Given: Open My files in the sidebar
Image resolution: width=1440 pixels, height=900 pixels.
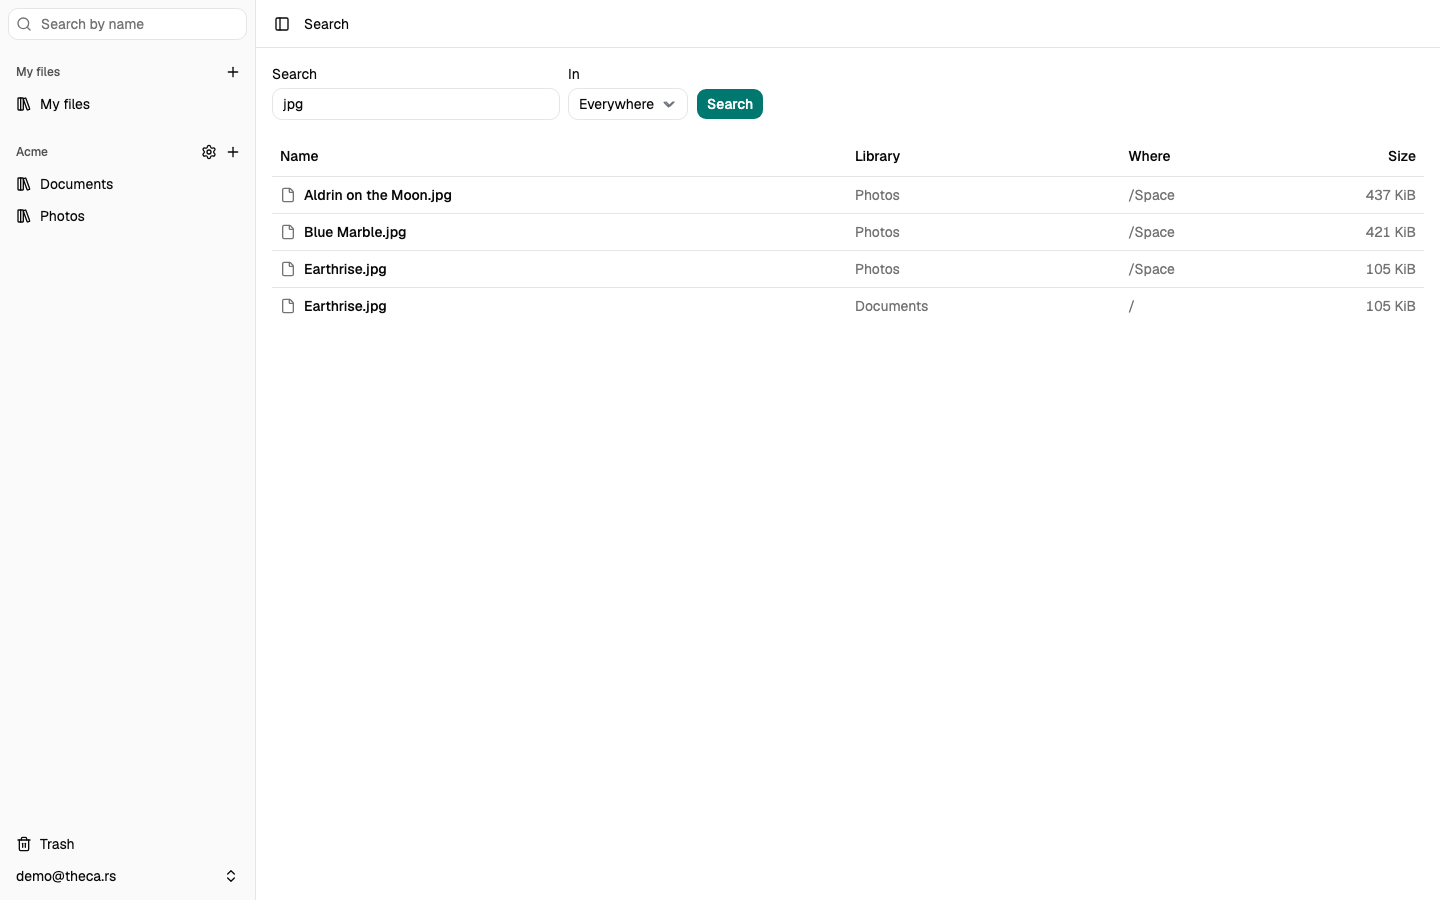Looking at the screenshot, I should click(127, 104).
